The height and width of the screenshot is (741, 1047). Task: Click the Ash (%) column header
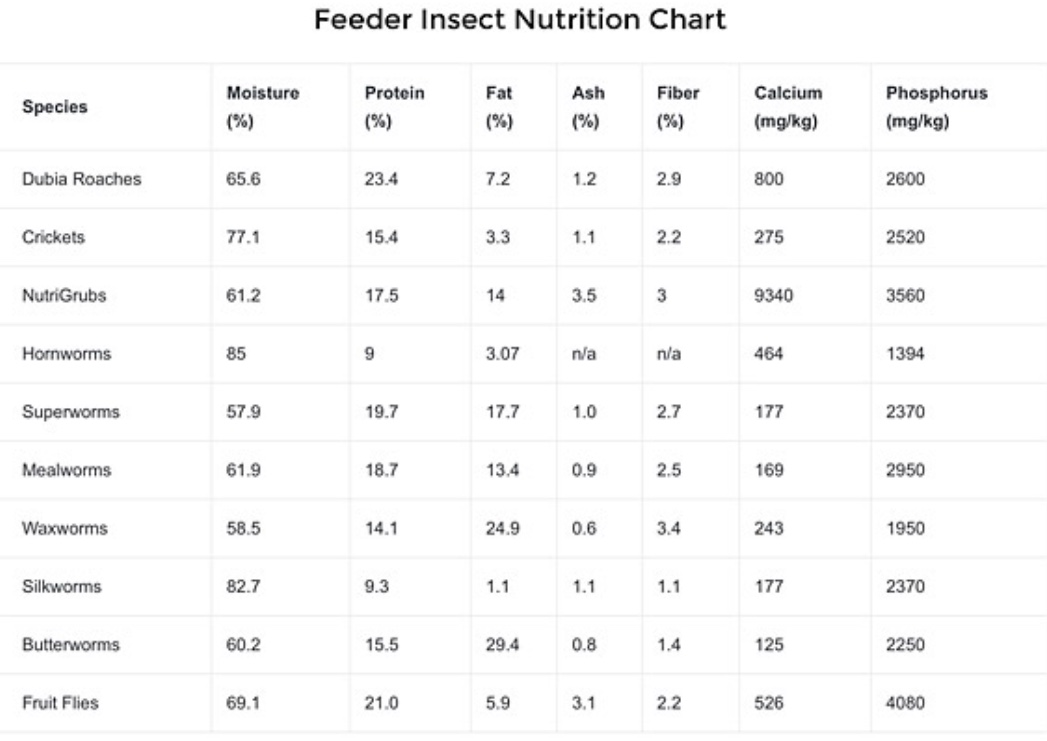587,109
